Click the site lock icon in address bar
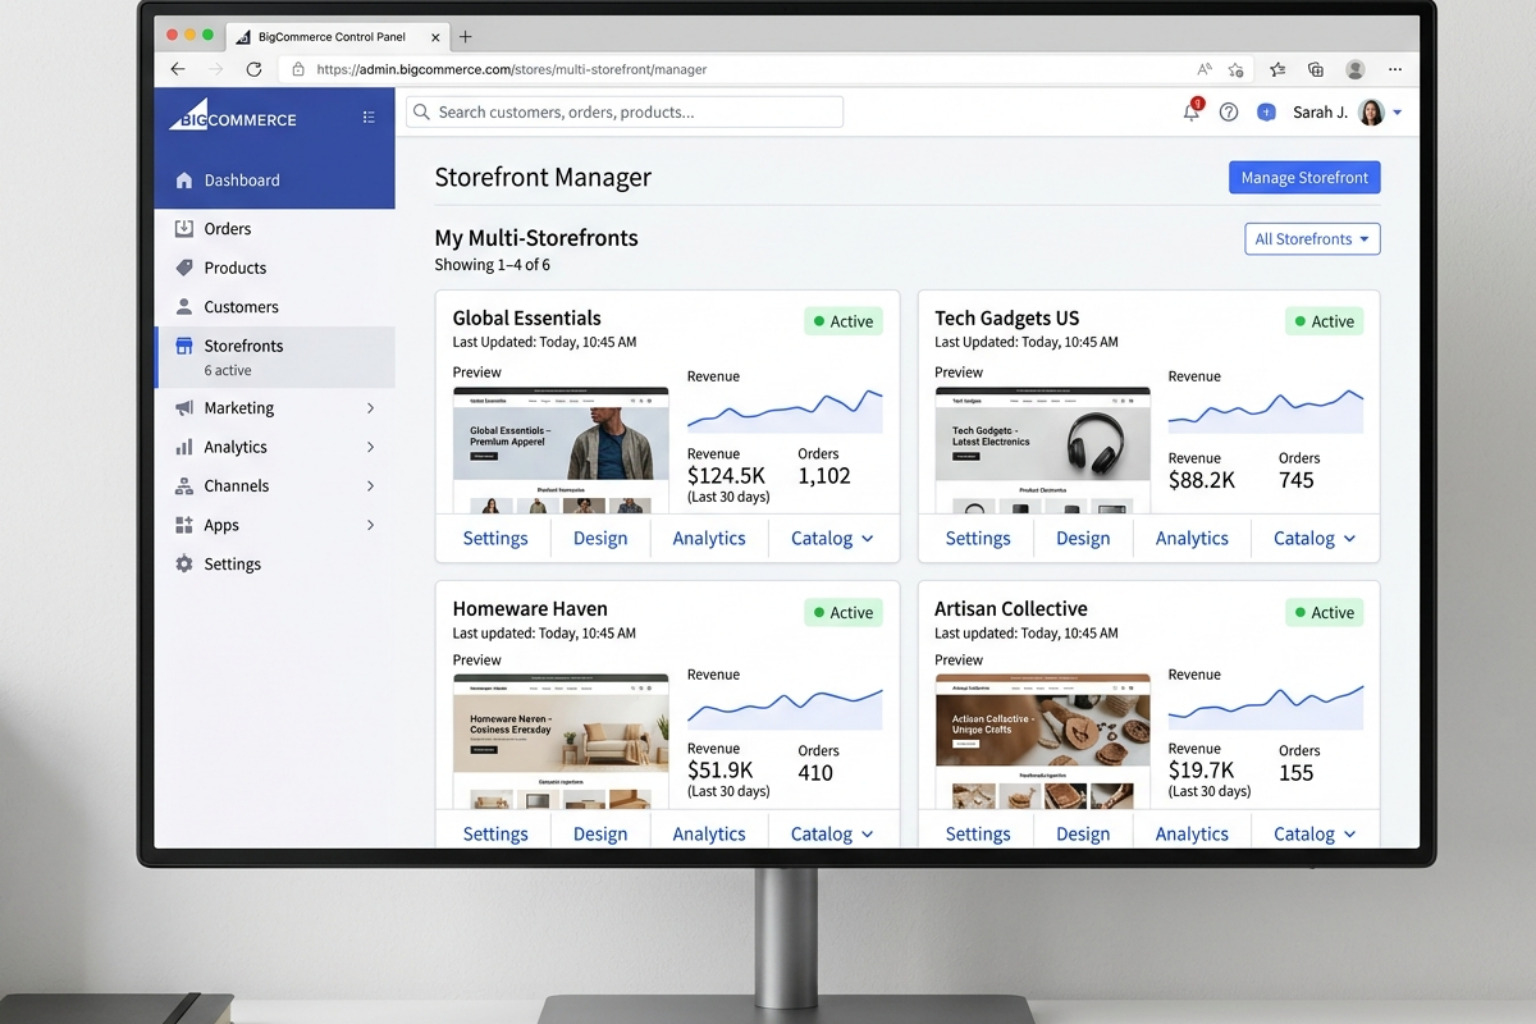This screenshot has width=1536, height=1024. pos(298,69)
